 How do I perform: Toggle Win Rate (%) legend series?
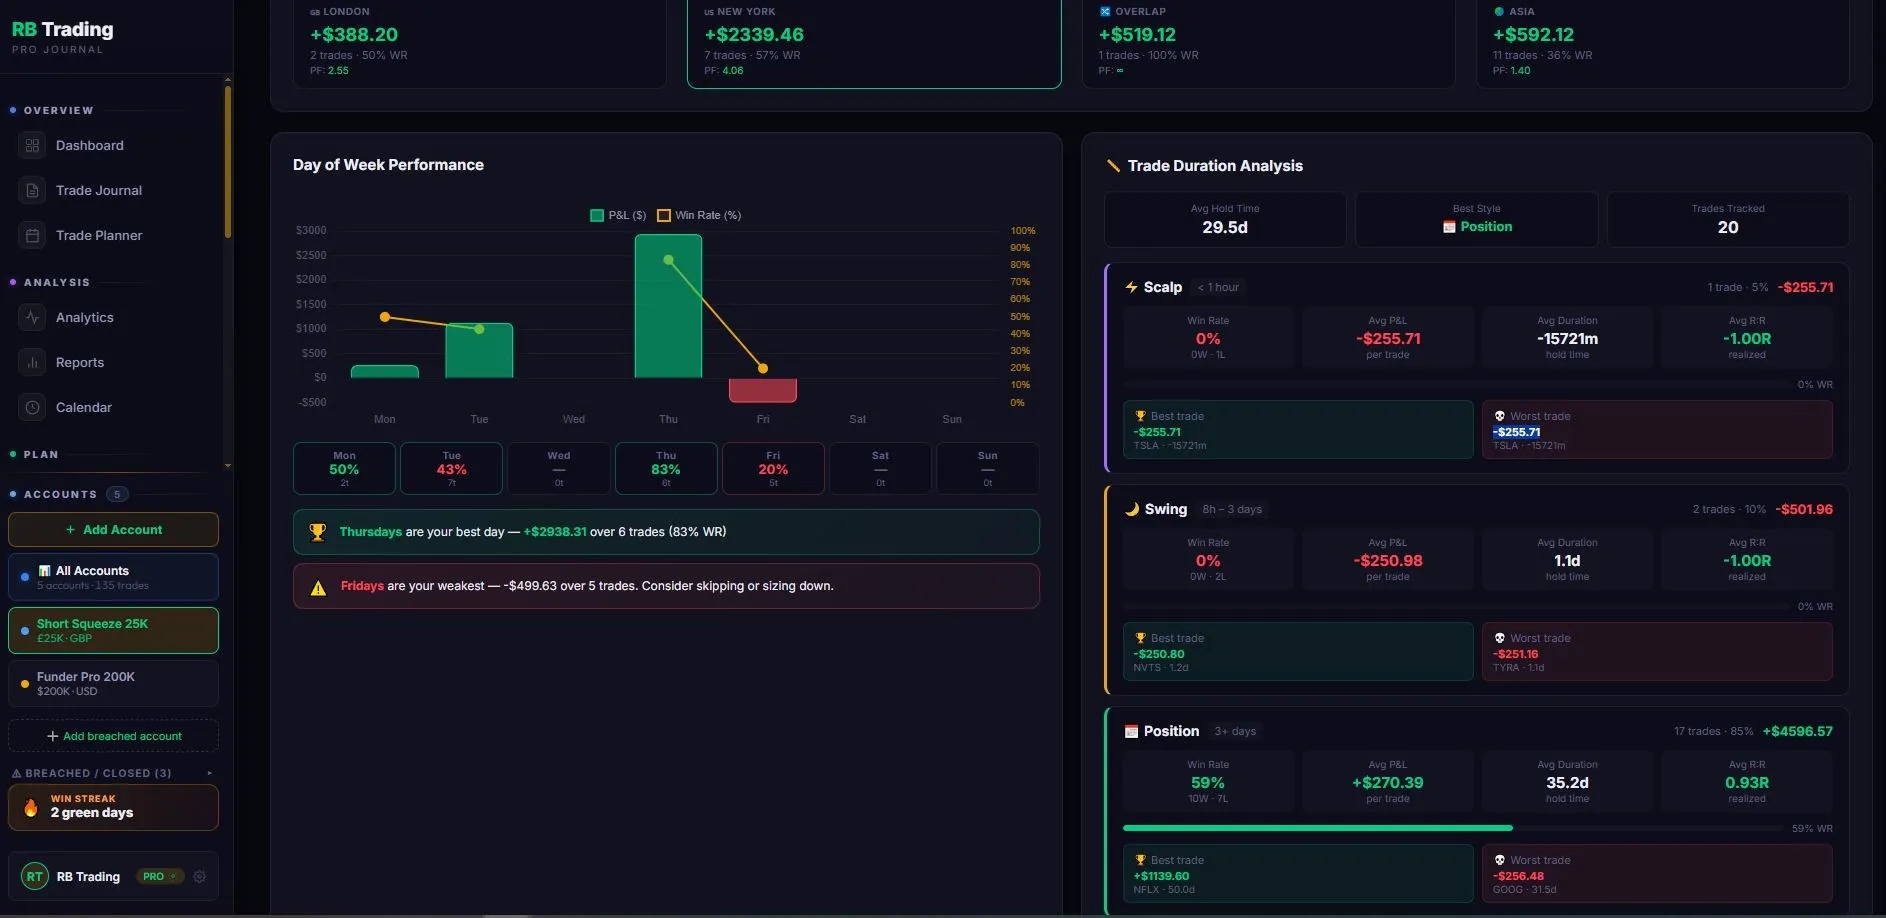[x=699, y=215]
